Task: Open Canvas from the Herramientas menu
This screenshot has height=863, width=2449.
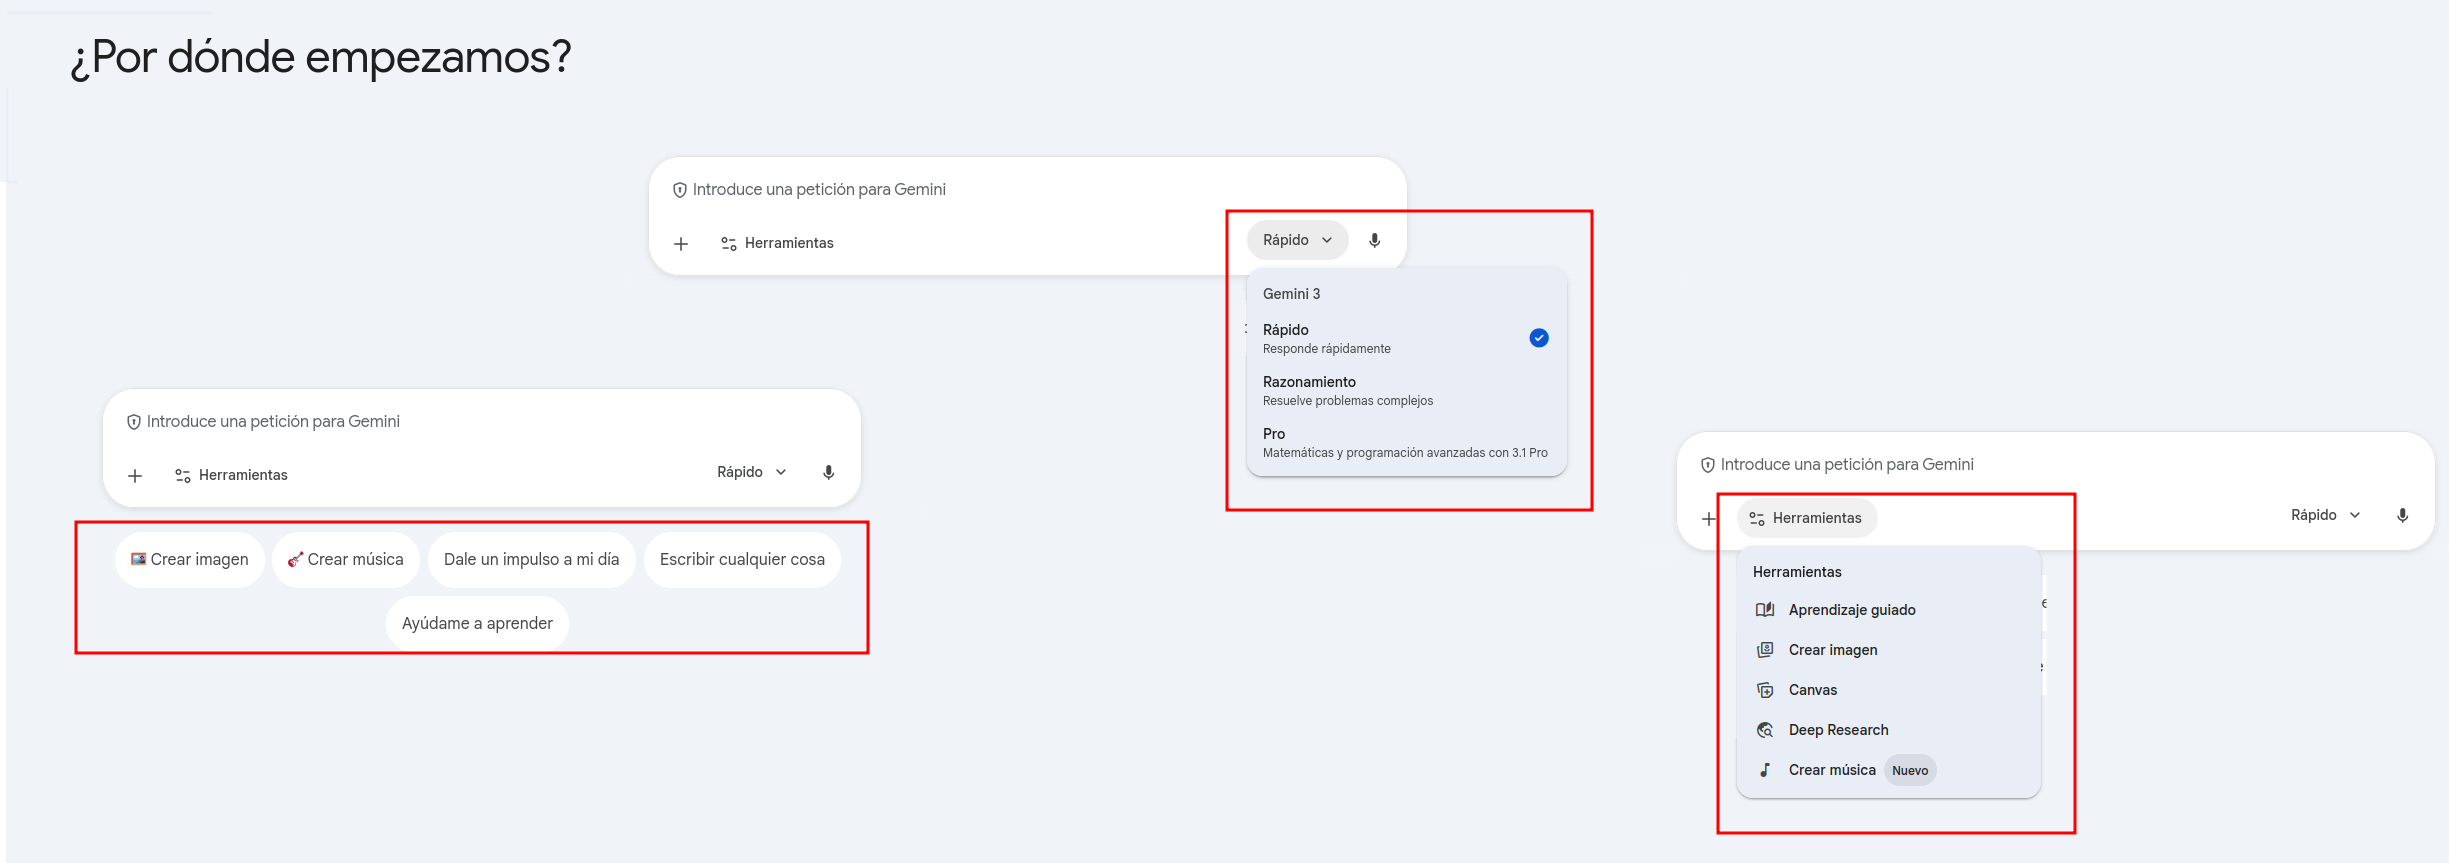Action: tap(1812, 690)
